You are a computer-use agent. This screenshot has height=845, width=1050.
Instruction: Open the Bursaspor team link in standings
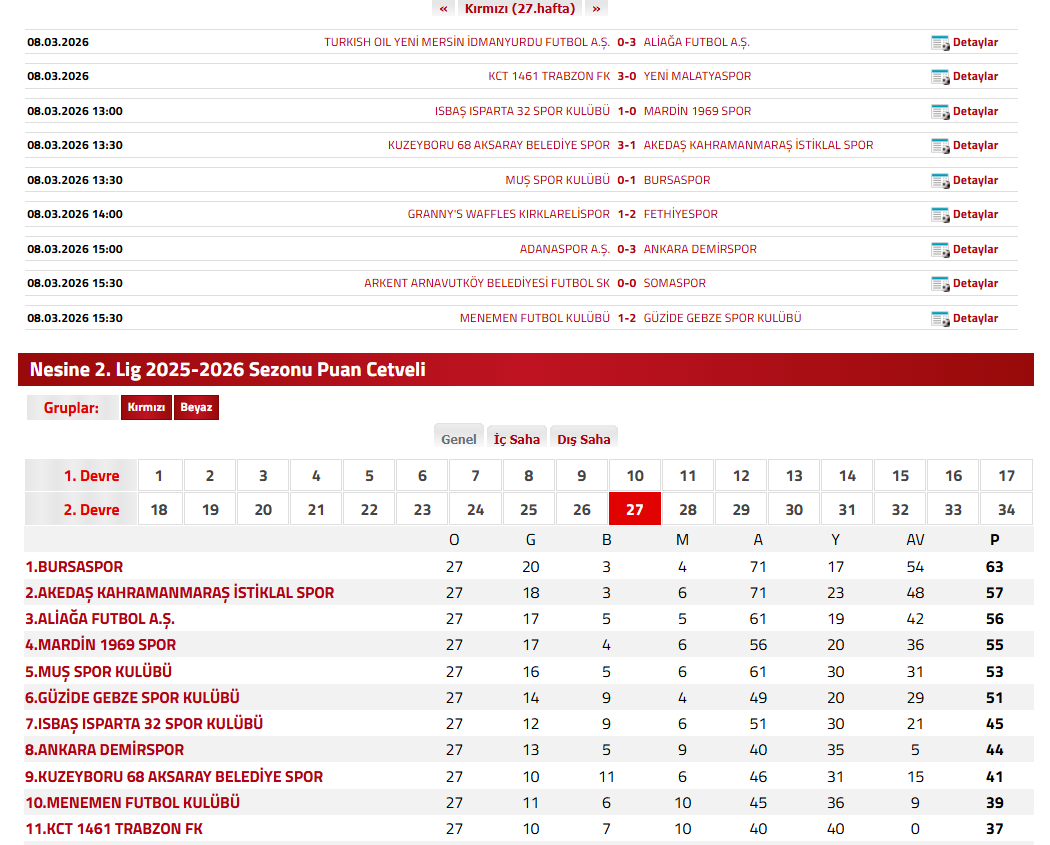(x=74, y=567)
